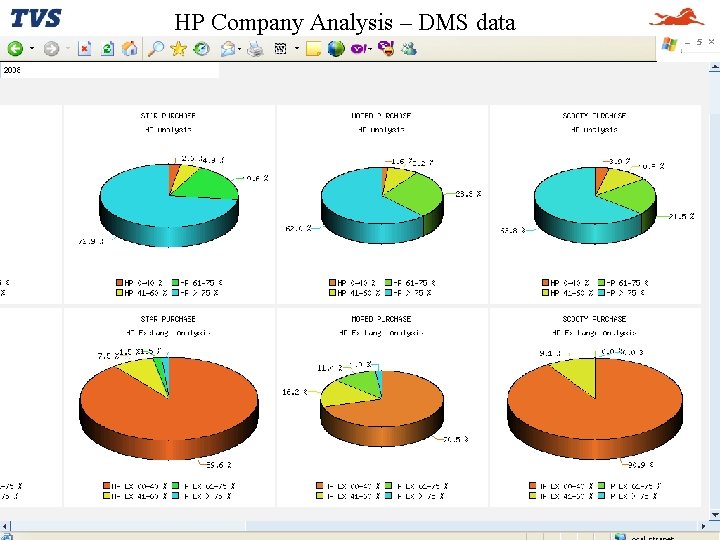Screen dimensions: 720x540
Task: Open Favorites with the star icon
Action: 178,48
